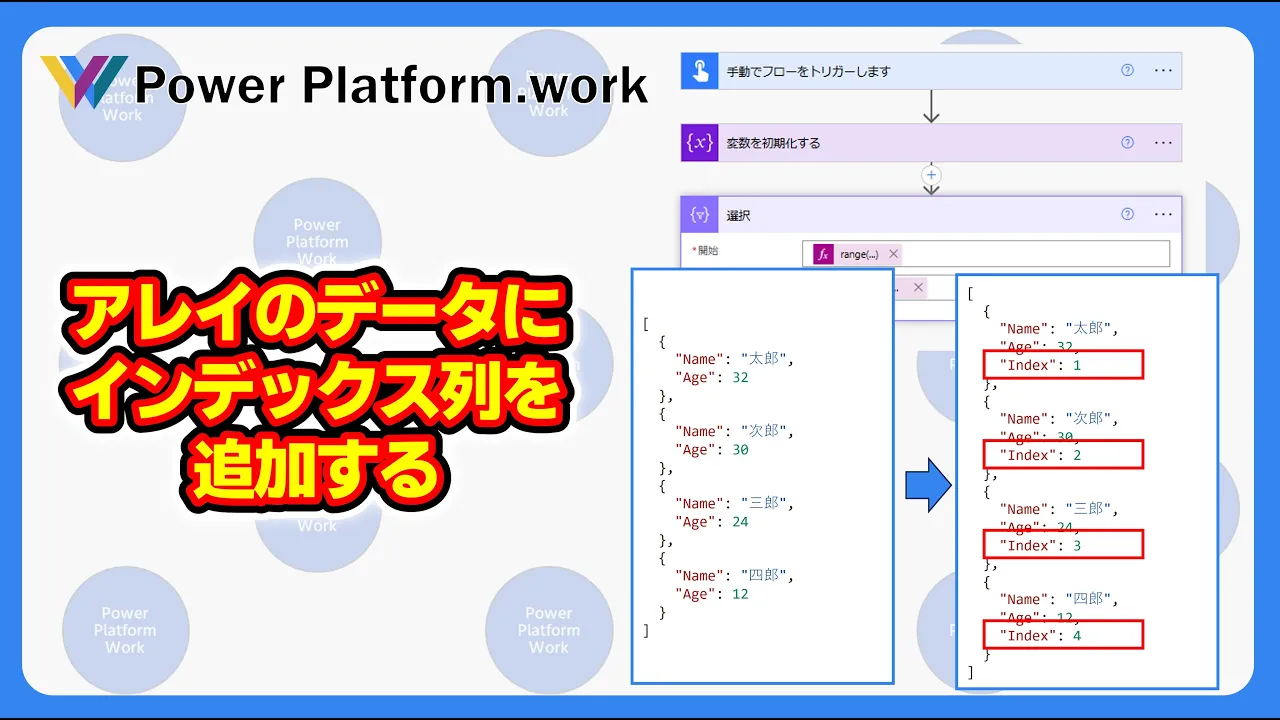Click the "Index": 2 line in the output
Screen dimensions: 1280x720
(x=1062, y=455)
